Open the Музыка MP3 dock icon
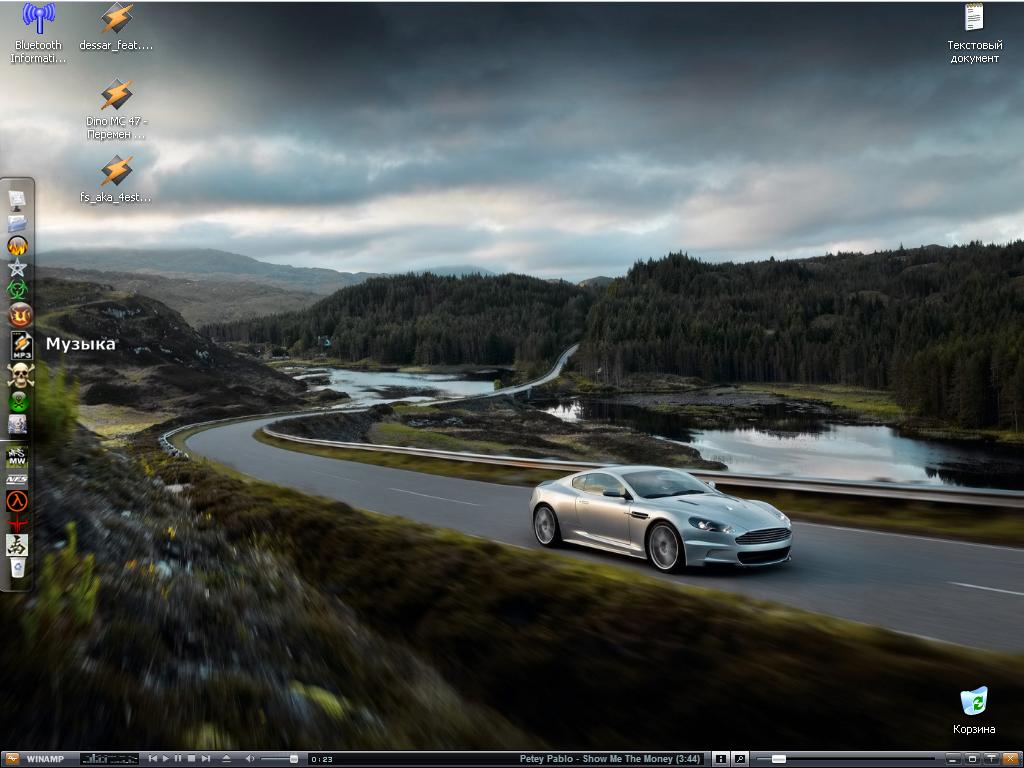The width and height of the screenshot is (1024, 768). point(19,345)
